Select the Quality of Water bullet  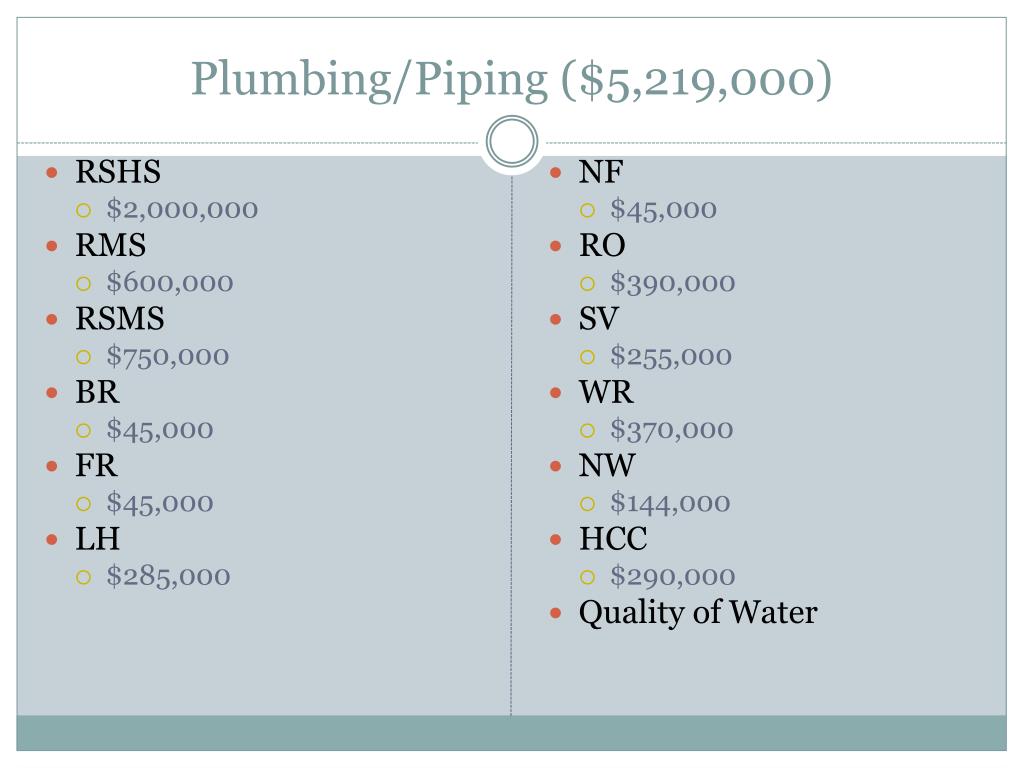coord(698,613)
